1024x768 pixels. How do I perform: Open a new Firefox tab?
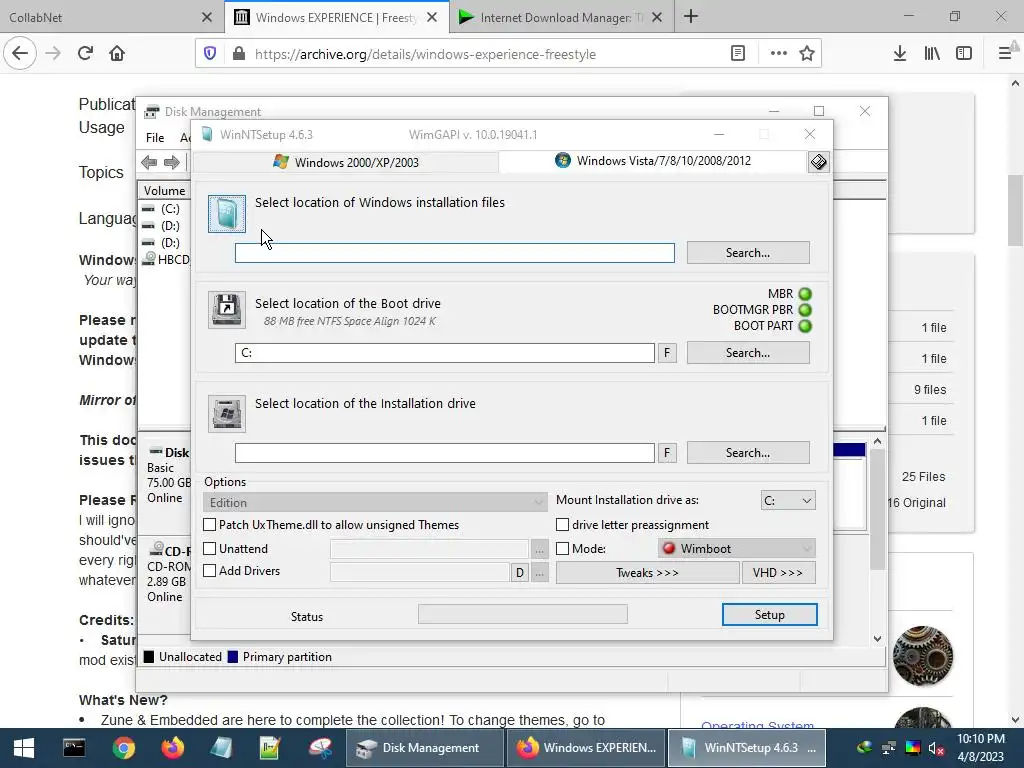[x=691, y=17]
